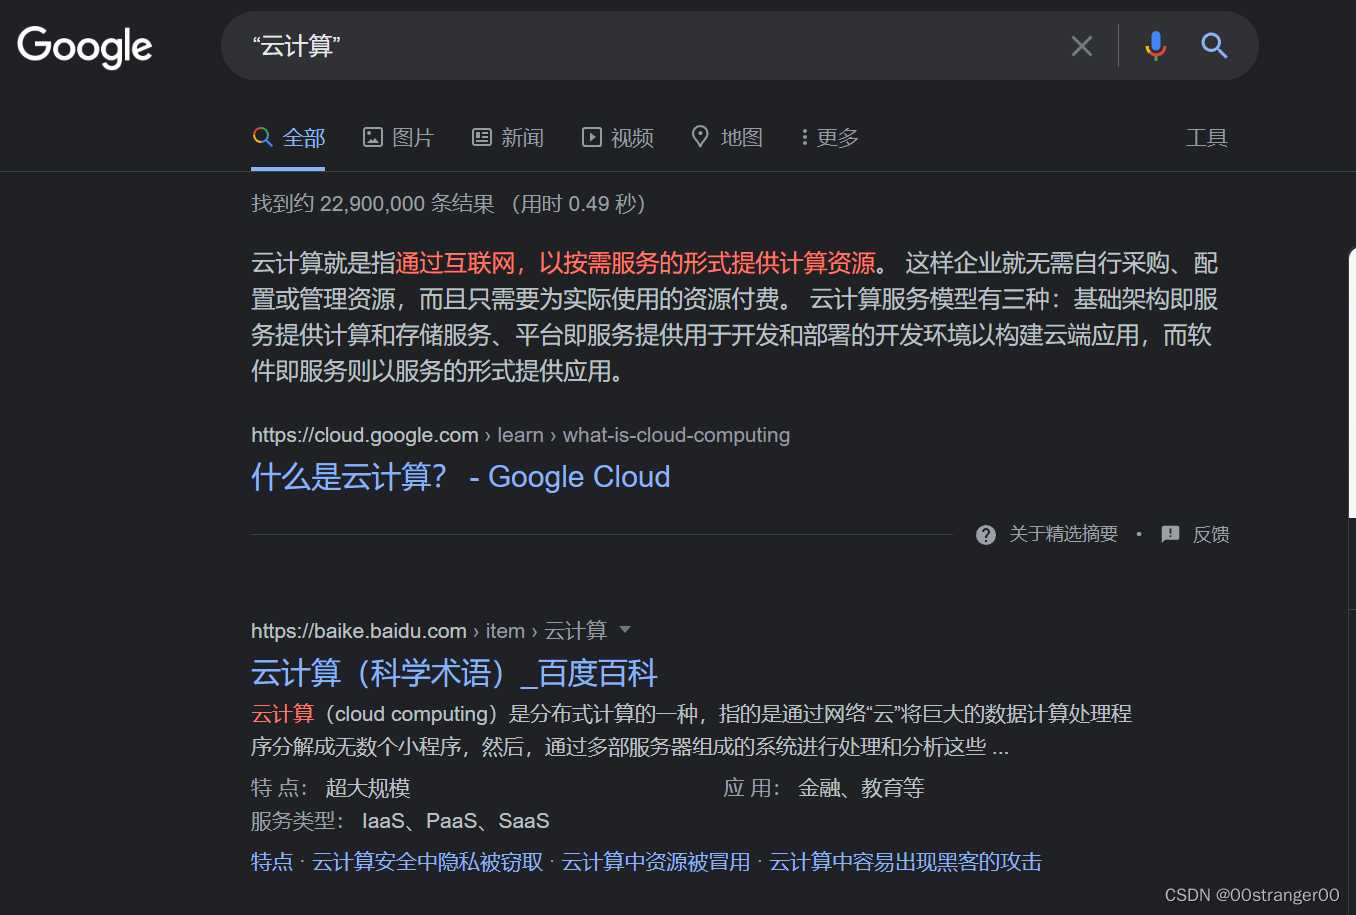Expand the dropdown arrow after baike.baidu.com URL
Screen dimensions: 1356x915
pyautogui.click(x=625, y=630)
